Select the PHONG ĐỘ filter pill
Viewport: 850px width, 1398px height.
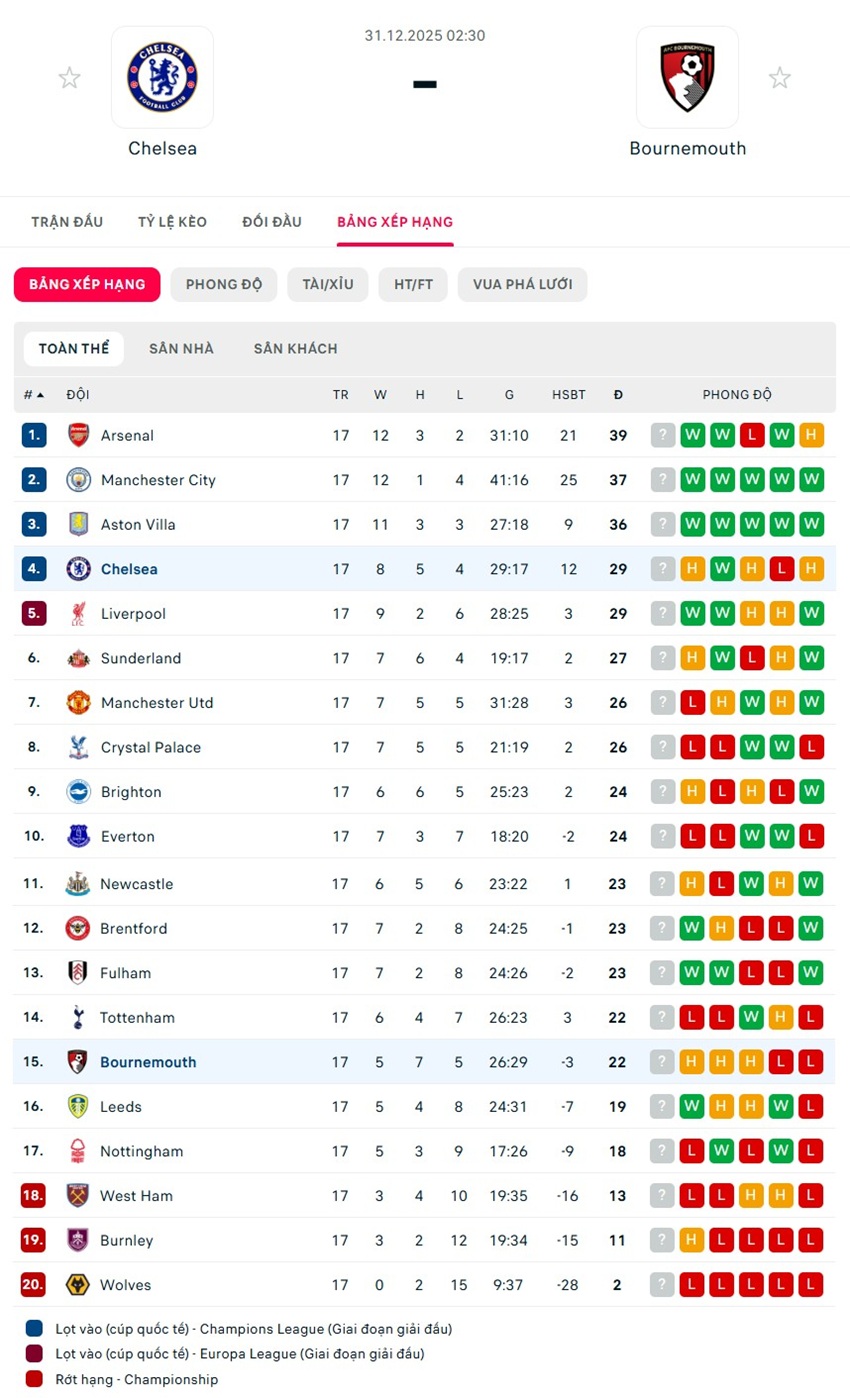coord(224,284)
